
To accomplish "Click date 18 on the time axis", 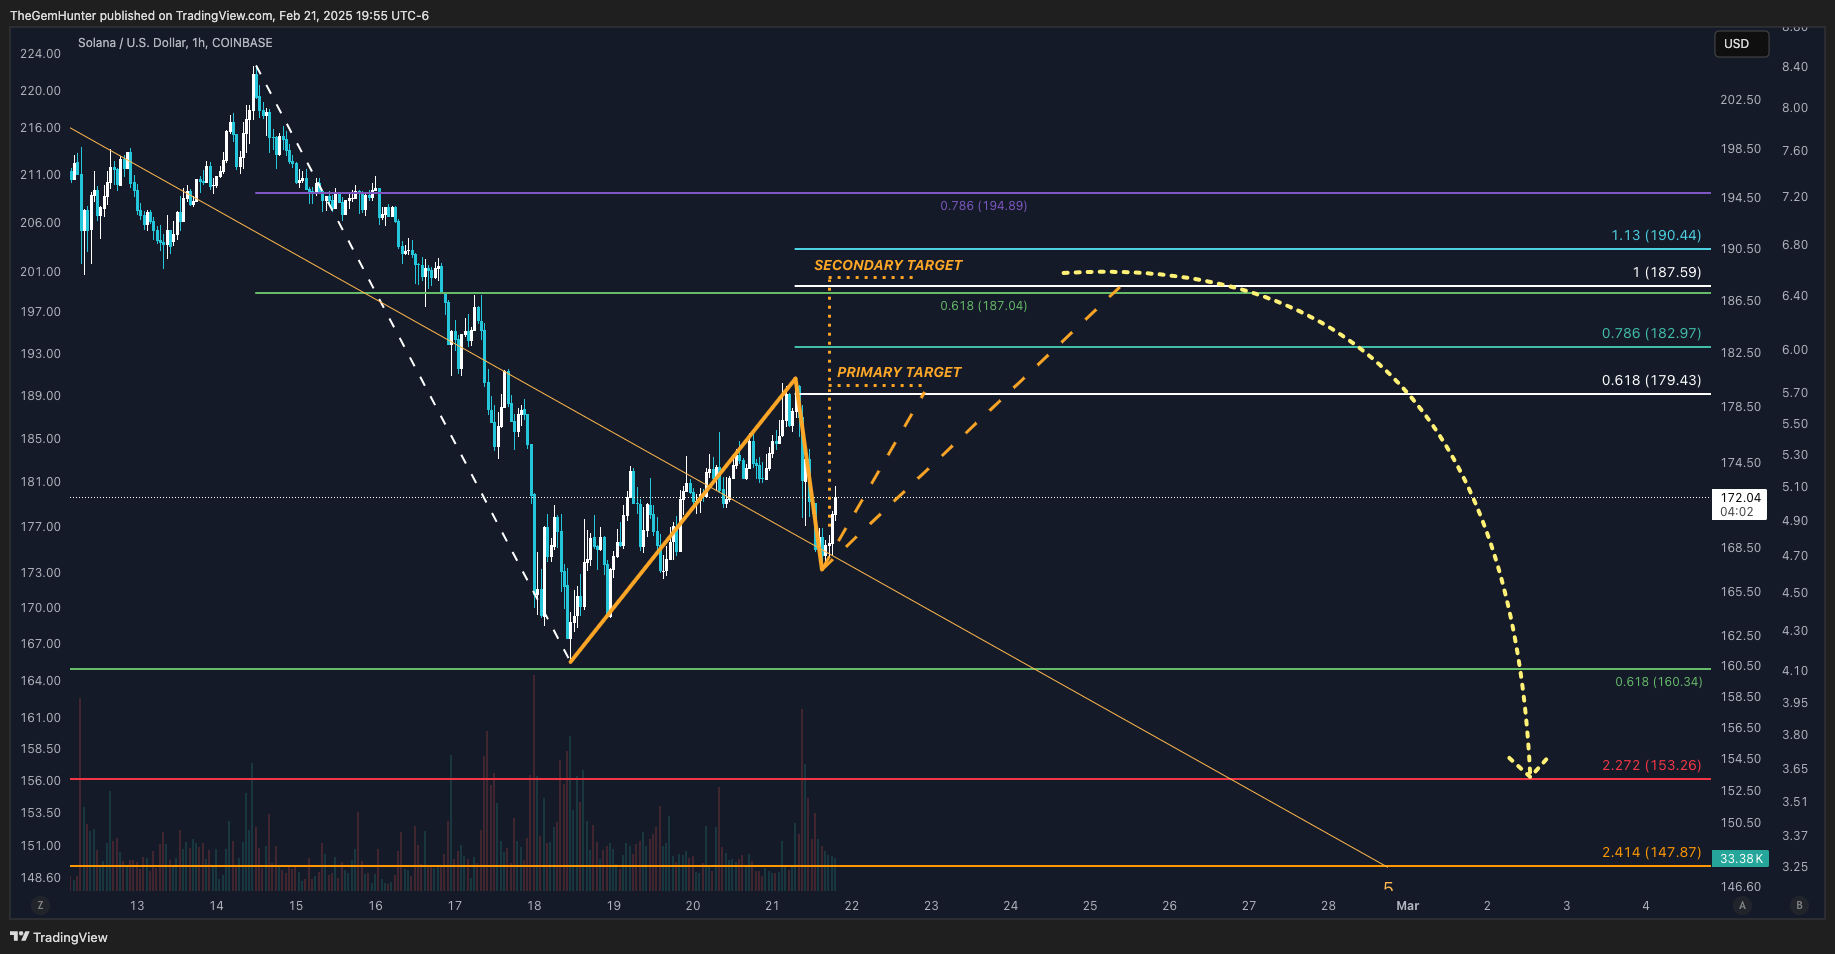I will [534, 906].
